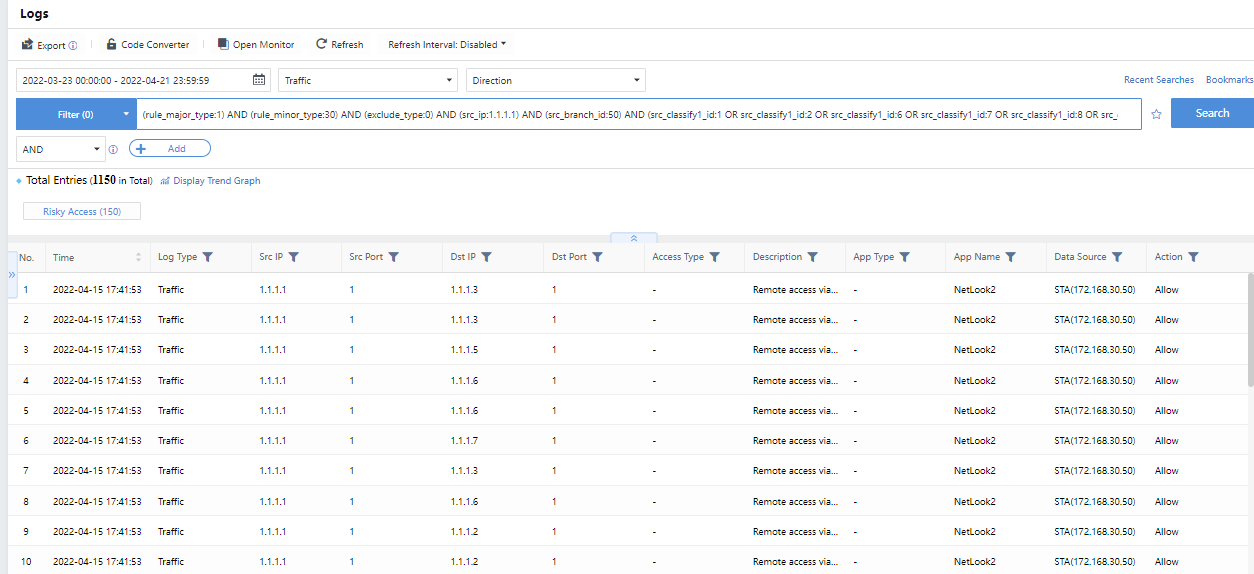Show Display Trend Graph
Image resolution: width=1254 pixels, height=574 pixels.
210,181
